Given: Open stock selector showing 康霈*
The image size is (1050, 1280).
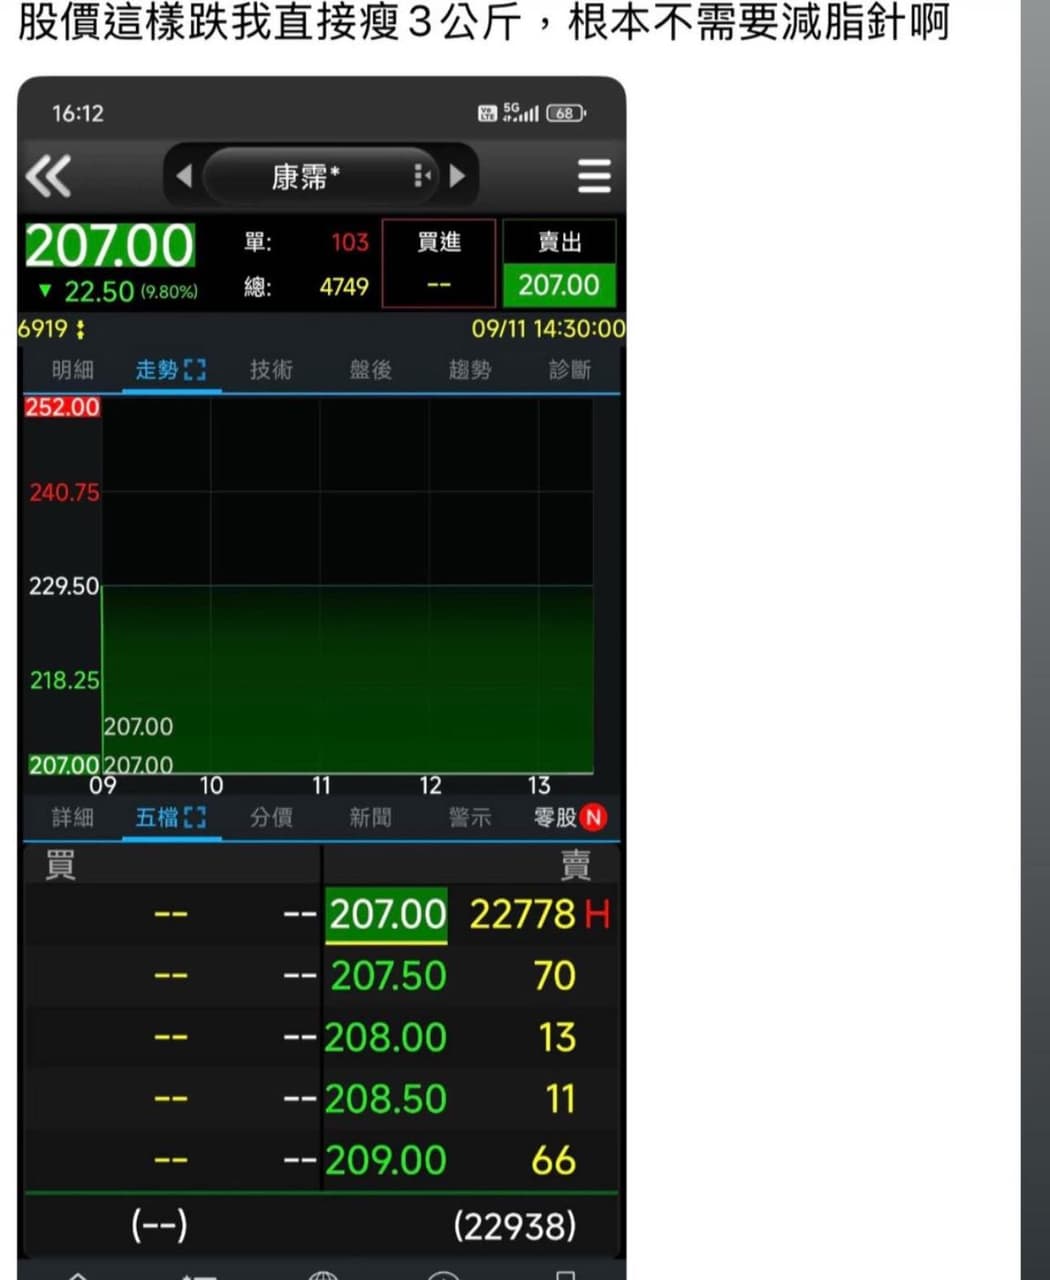Looking at the screenshot, I should pyautogui.click(x=320, y=177).
